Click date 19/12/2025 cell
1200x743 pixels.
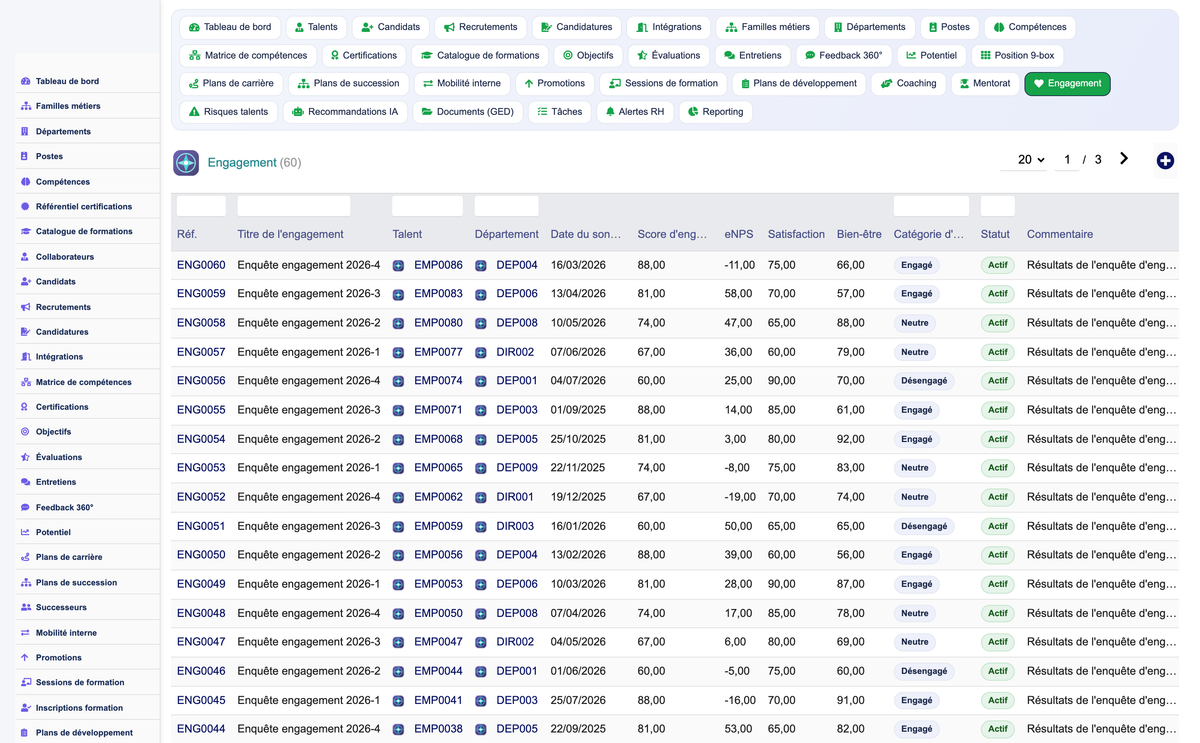[578, 498]
